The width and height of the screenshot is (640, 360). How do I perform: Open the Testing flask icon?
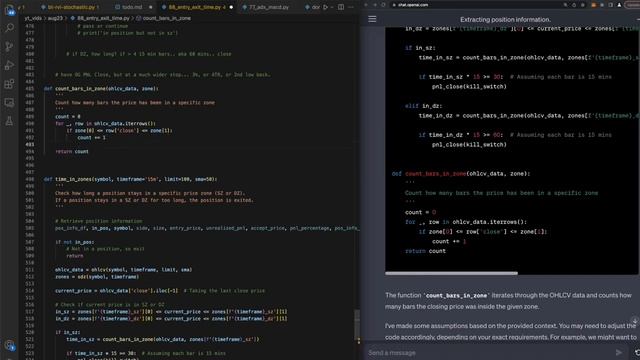click(9, 121)
